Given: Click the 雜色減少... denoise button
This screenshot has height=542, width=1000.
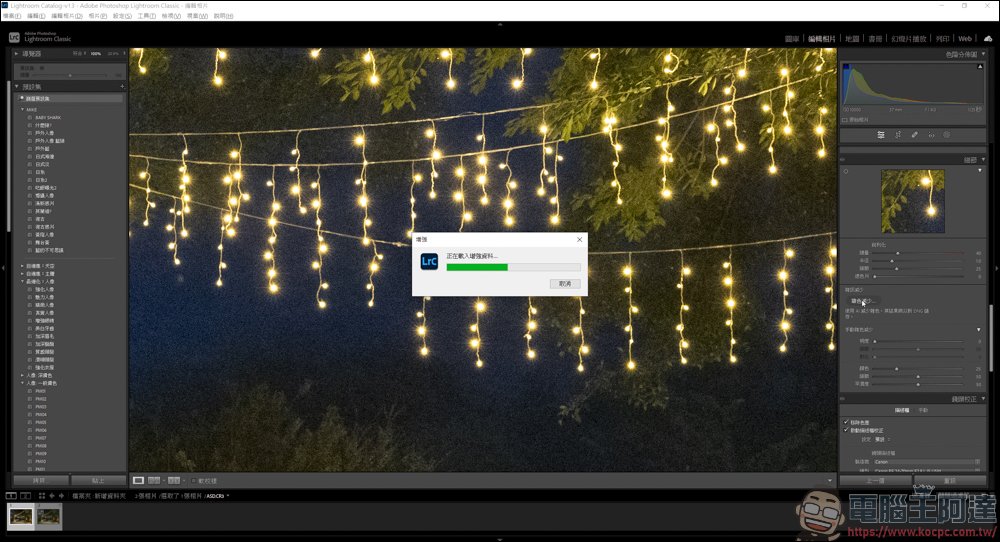Looking at the screenshot, I should tap(862, 301).
